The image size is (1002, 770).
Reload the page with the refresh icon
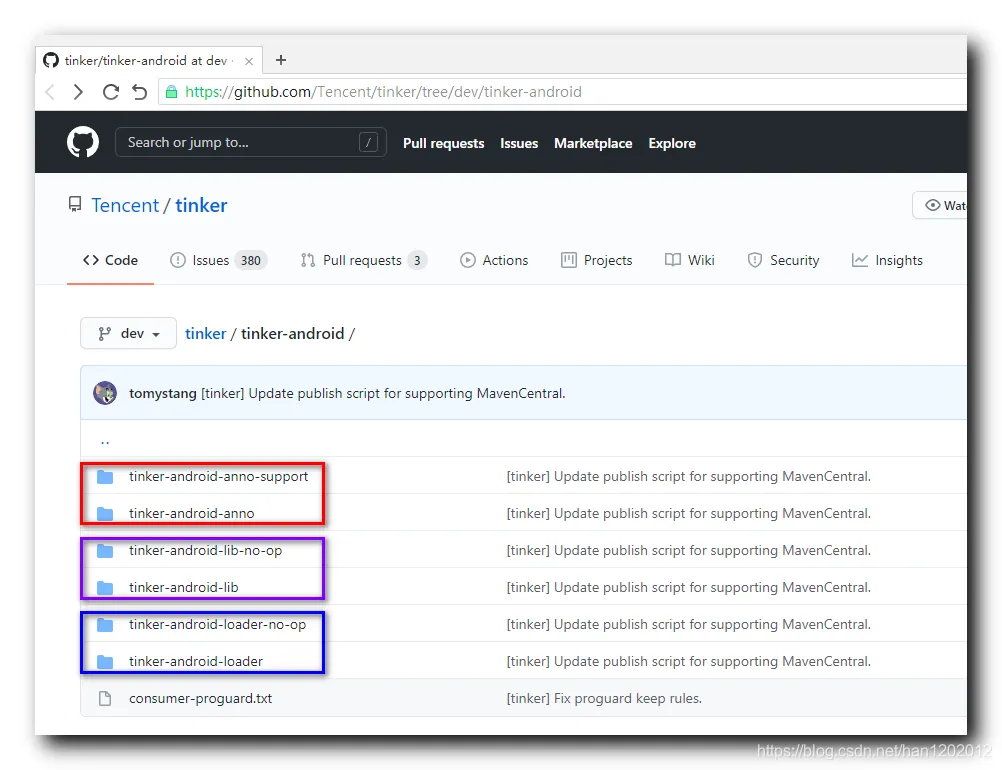point(111,92)
